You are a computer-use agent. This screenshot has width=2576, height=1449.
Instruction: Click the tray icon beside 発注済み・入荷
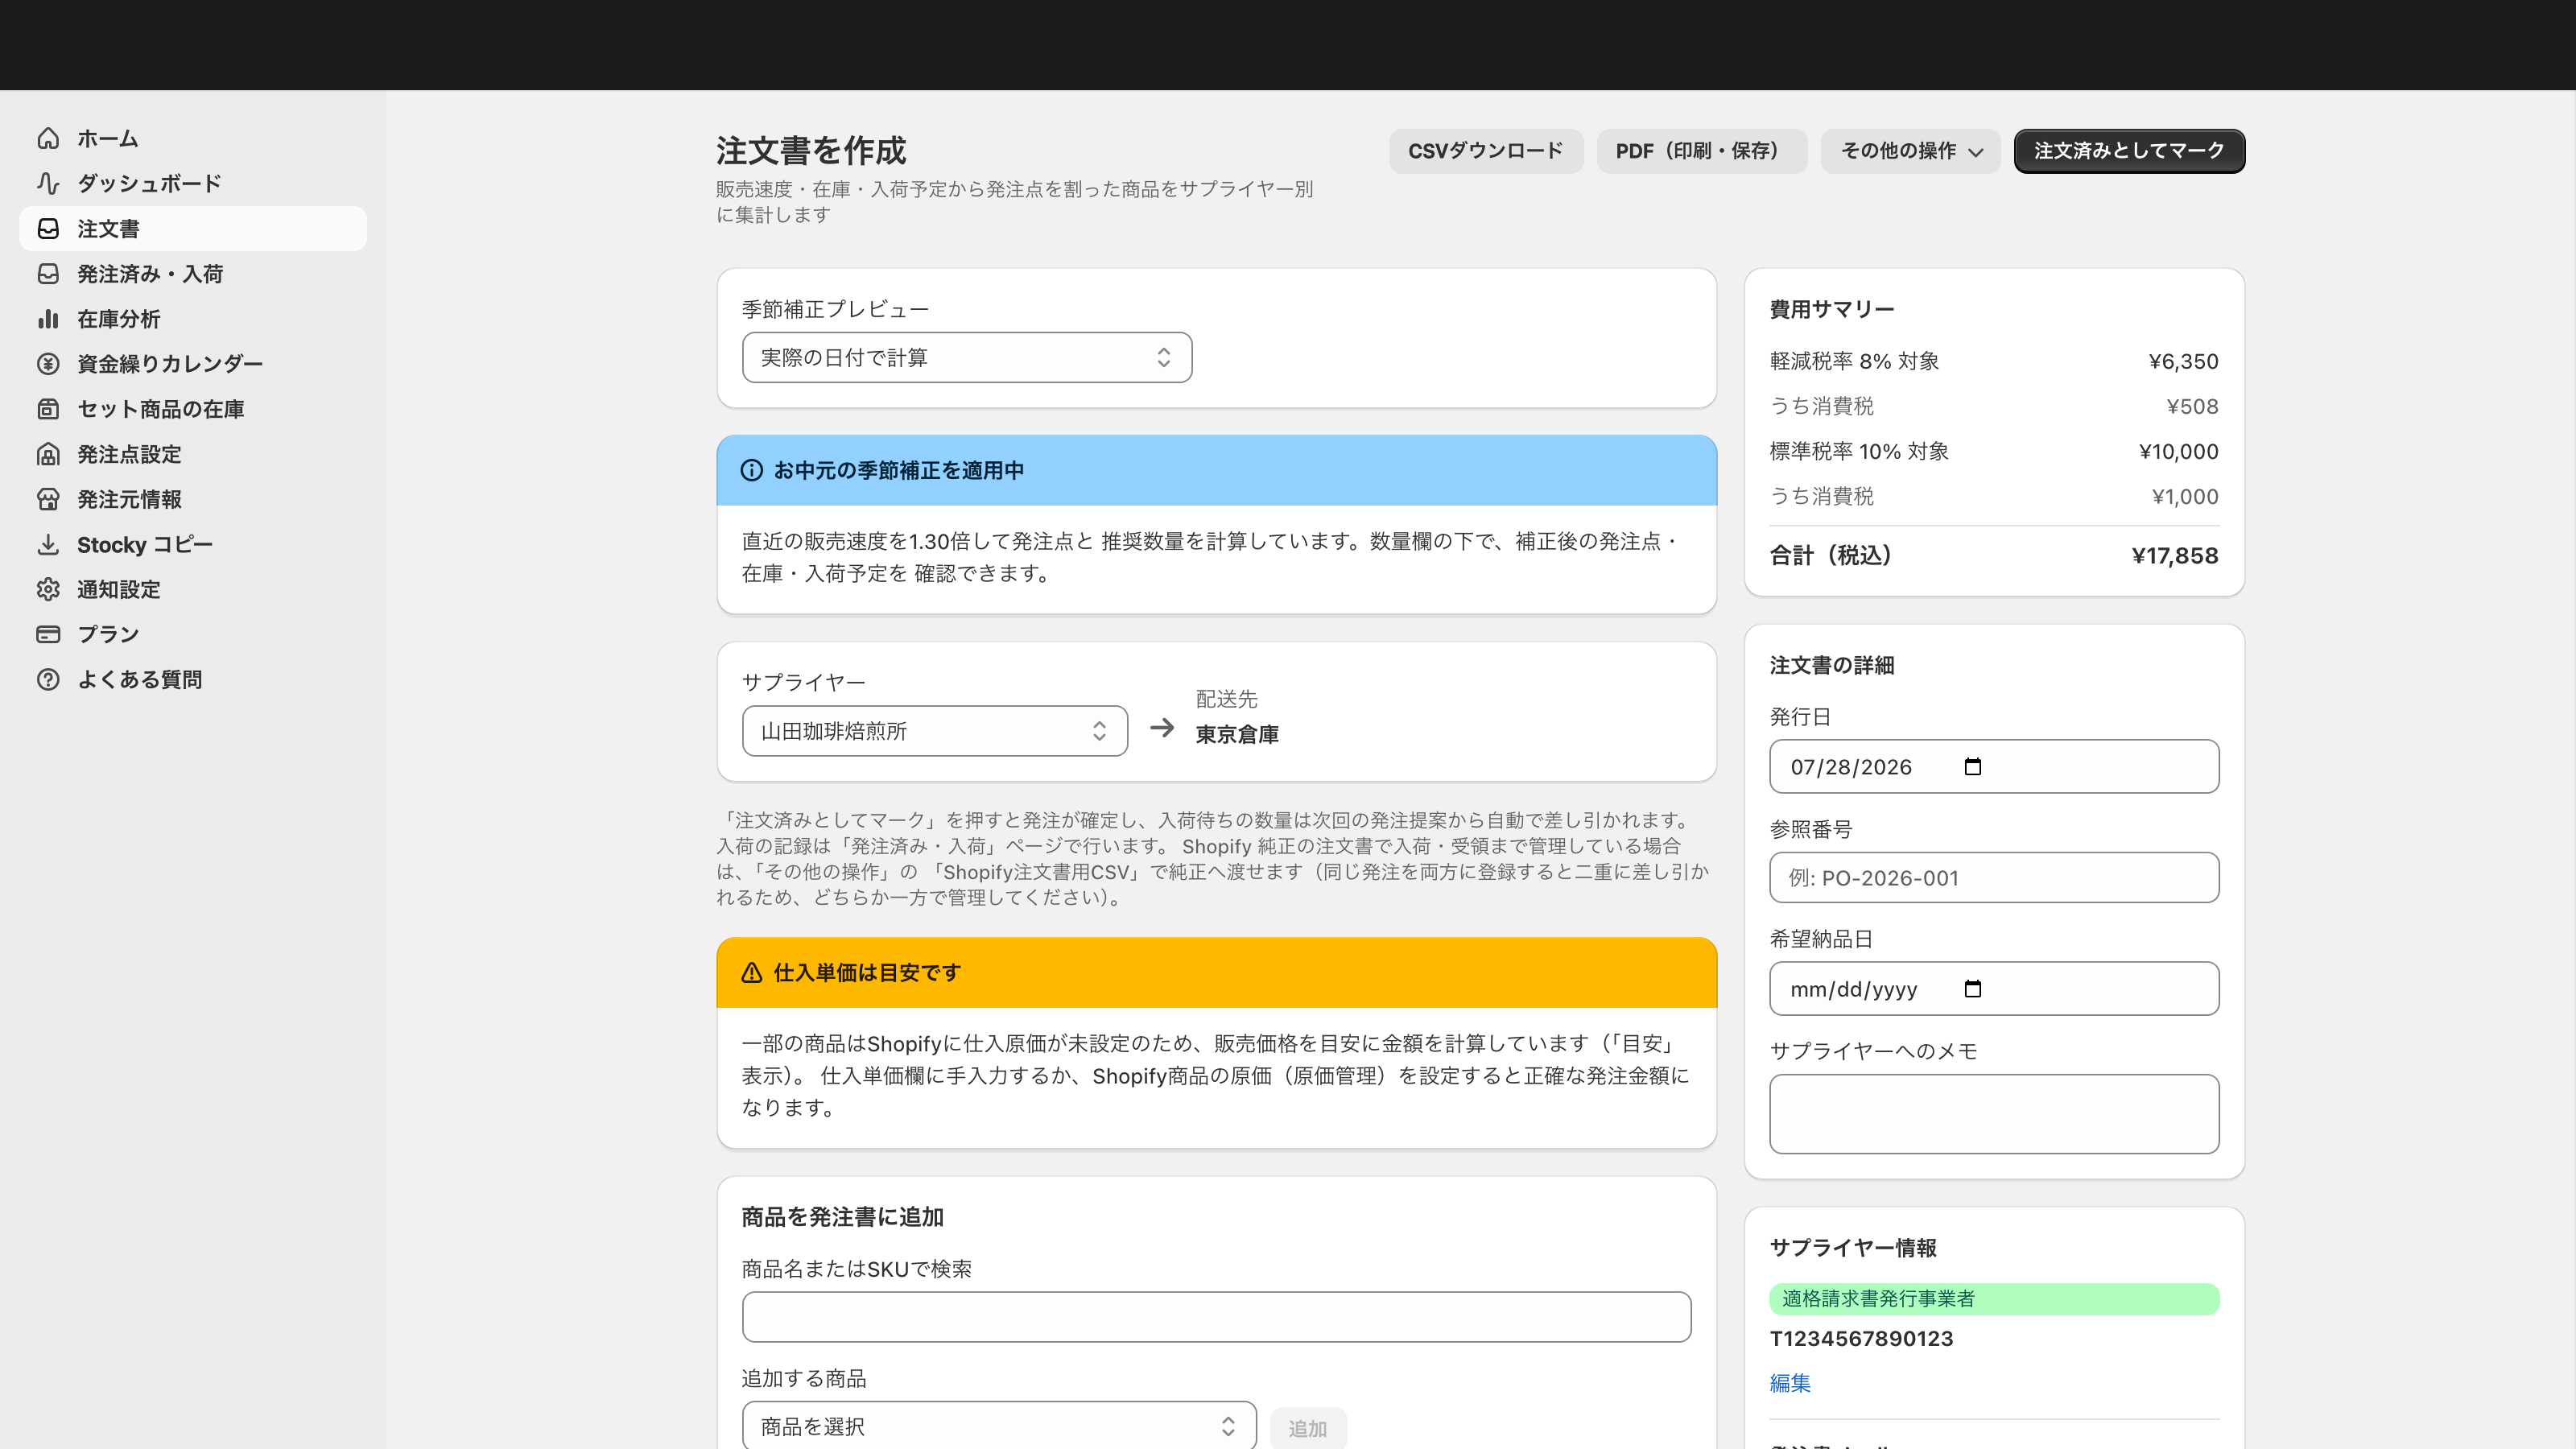point(48,274)
